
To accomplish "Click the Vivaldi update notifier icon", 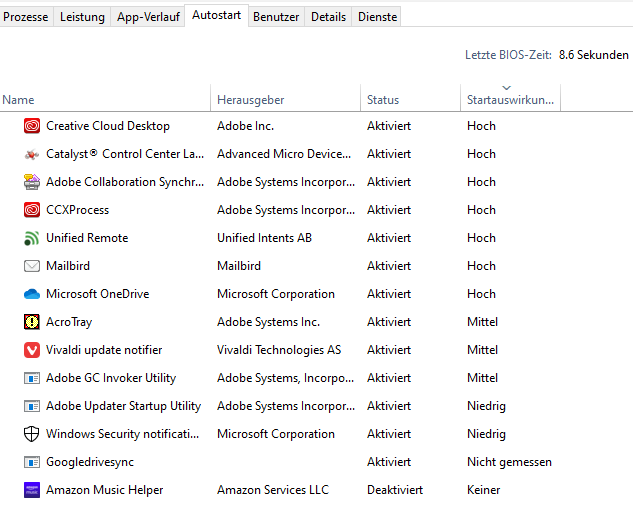I will [x=31, y=350].
